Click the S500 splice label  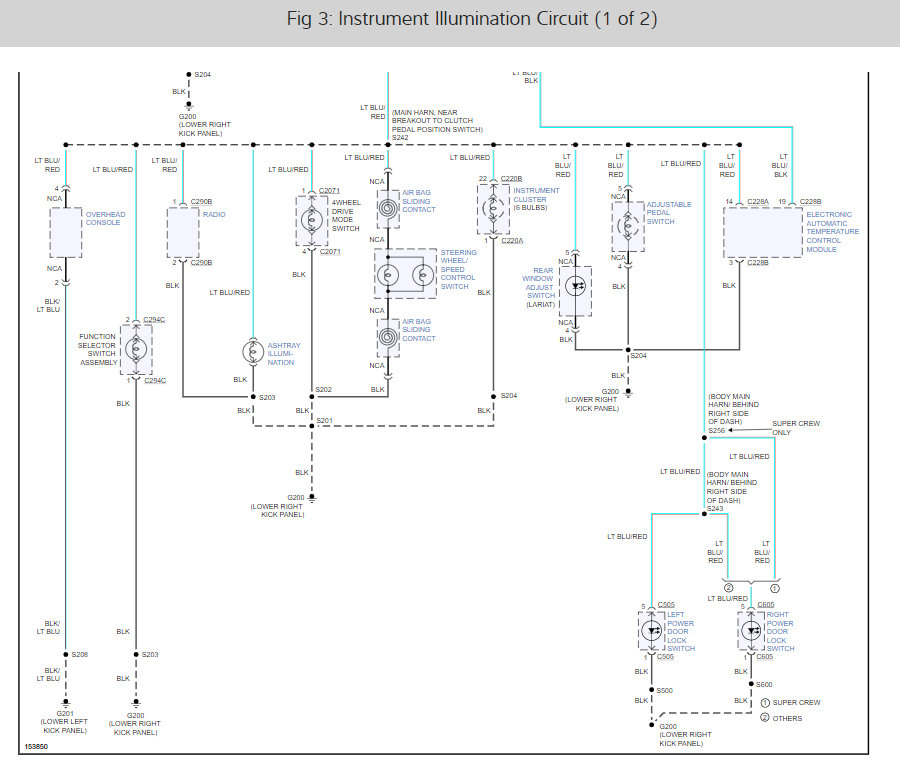coord(665,691)
